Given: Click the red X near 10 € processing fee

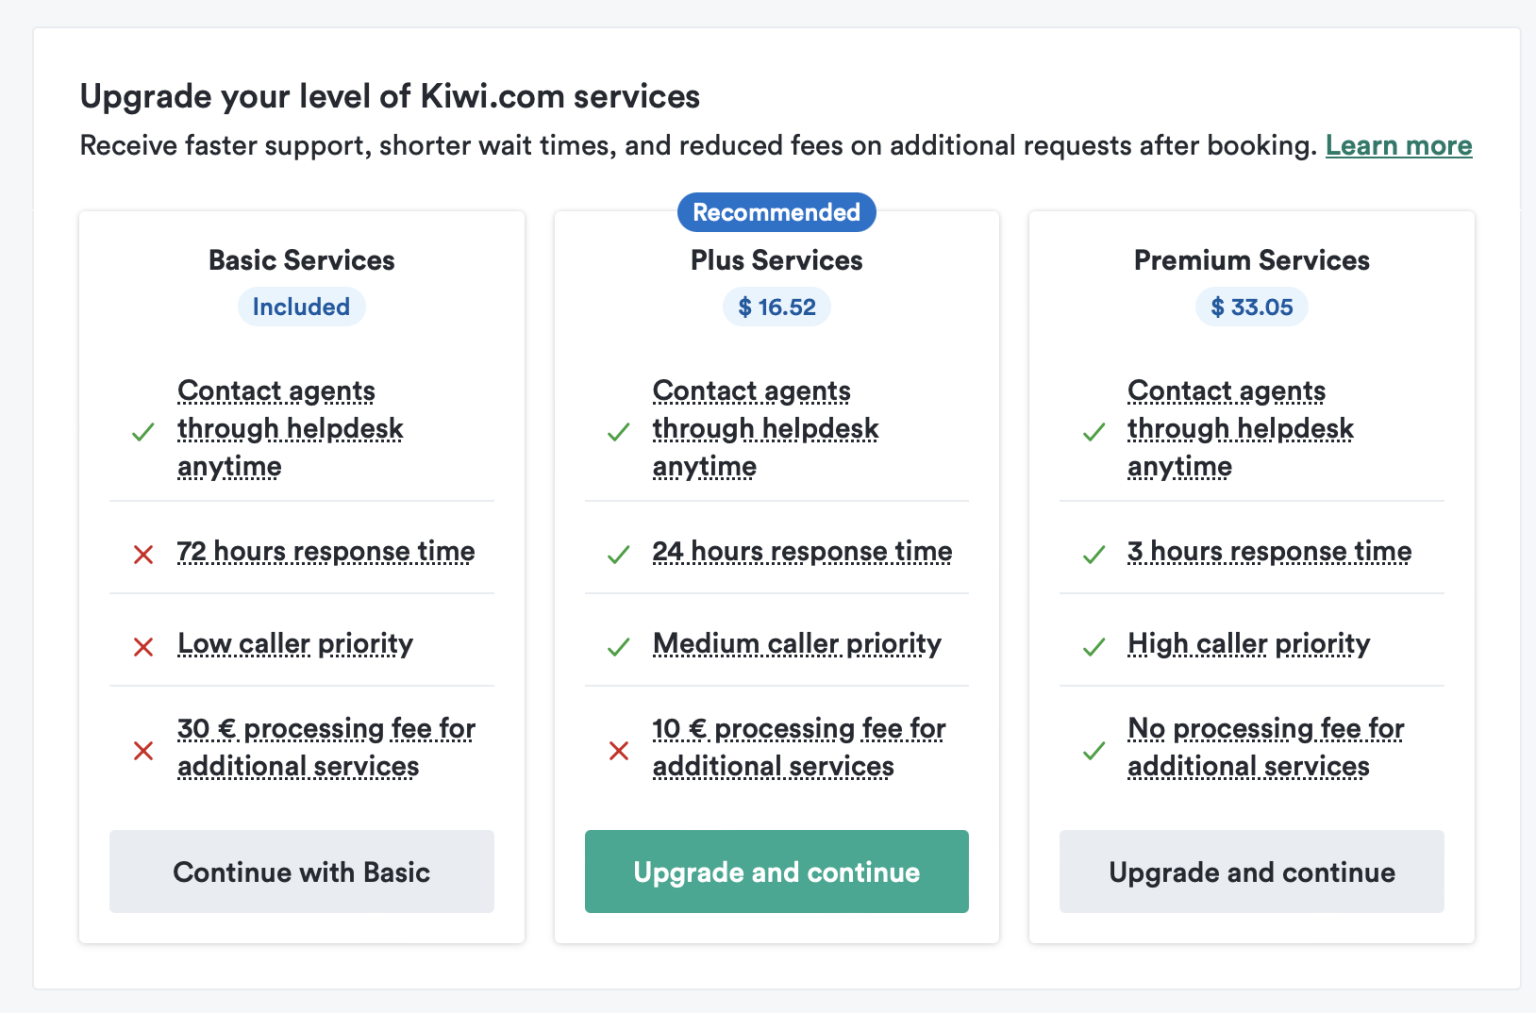Looking at the screenshot, I should 617,750.
